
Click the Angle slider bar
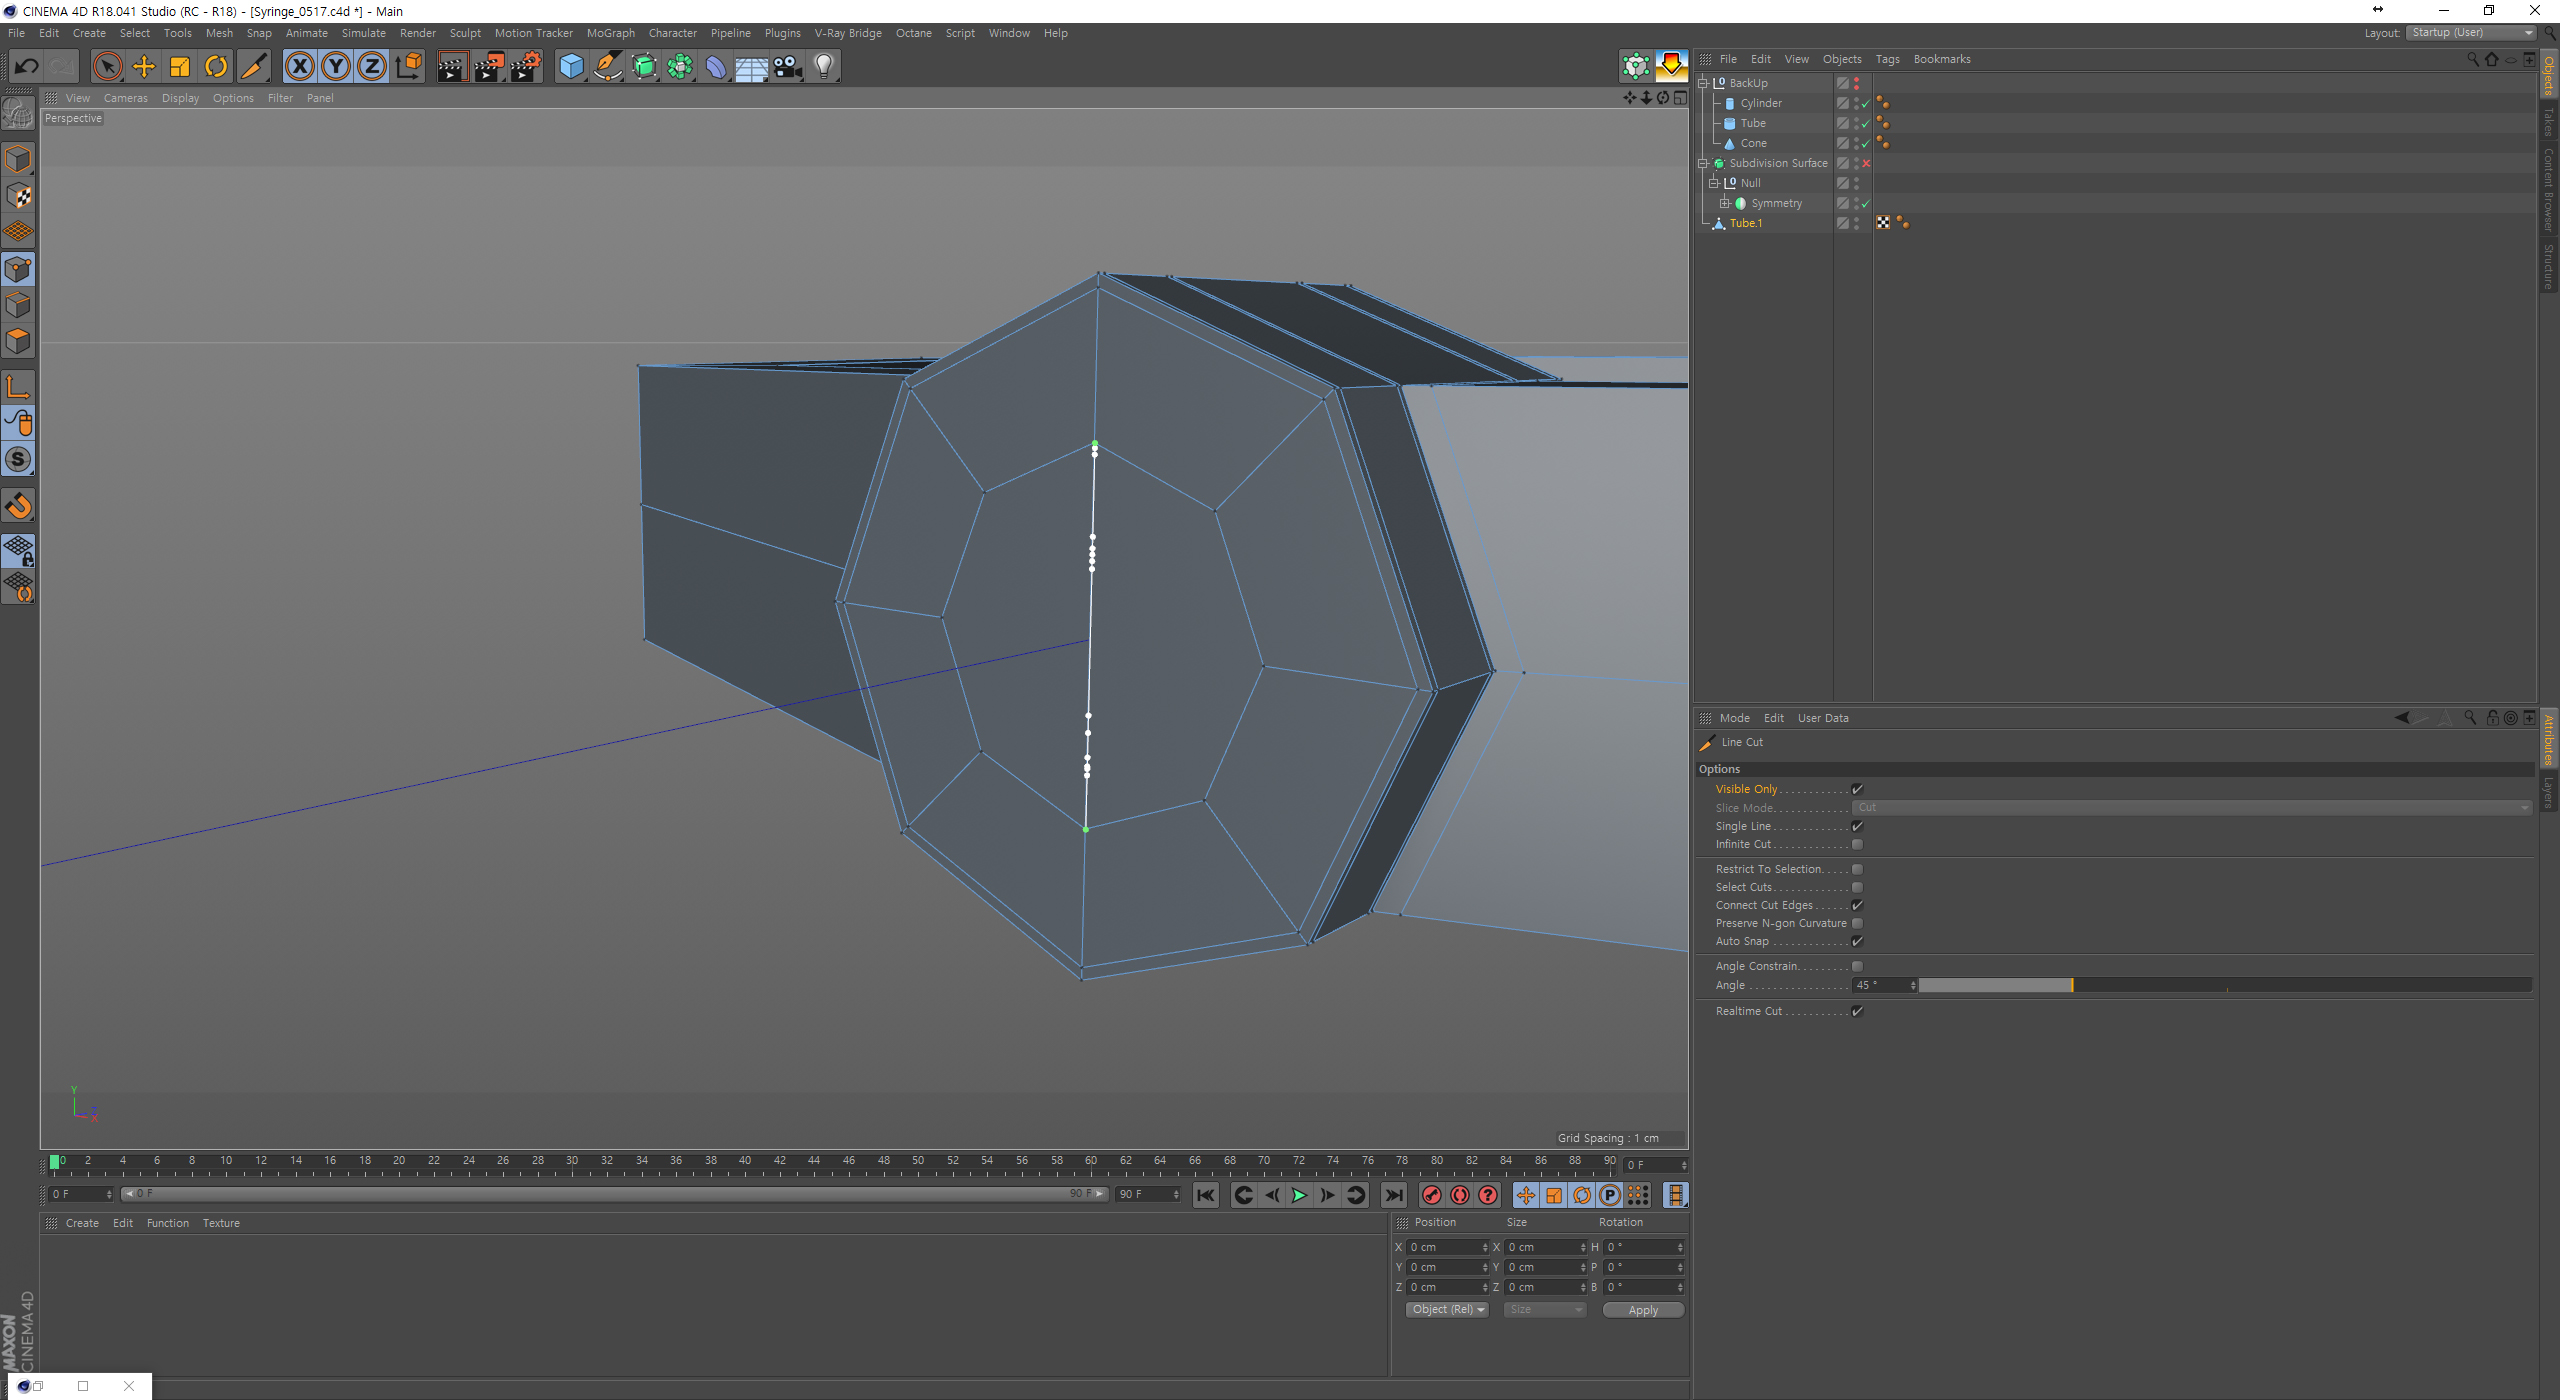(x=2224, y=985)
